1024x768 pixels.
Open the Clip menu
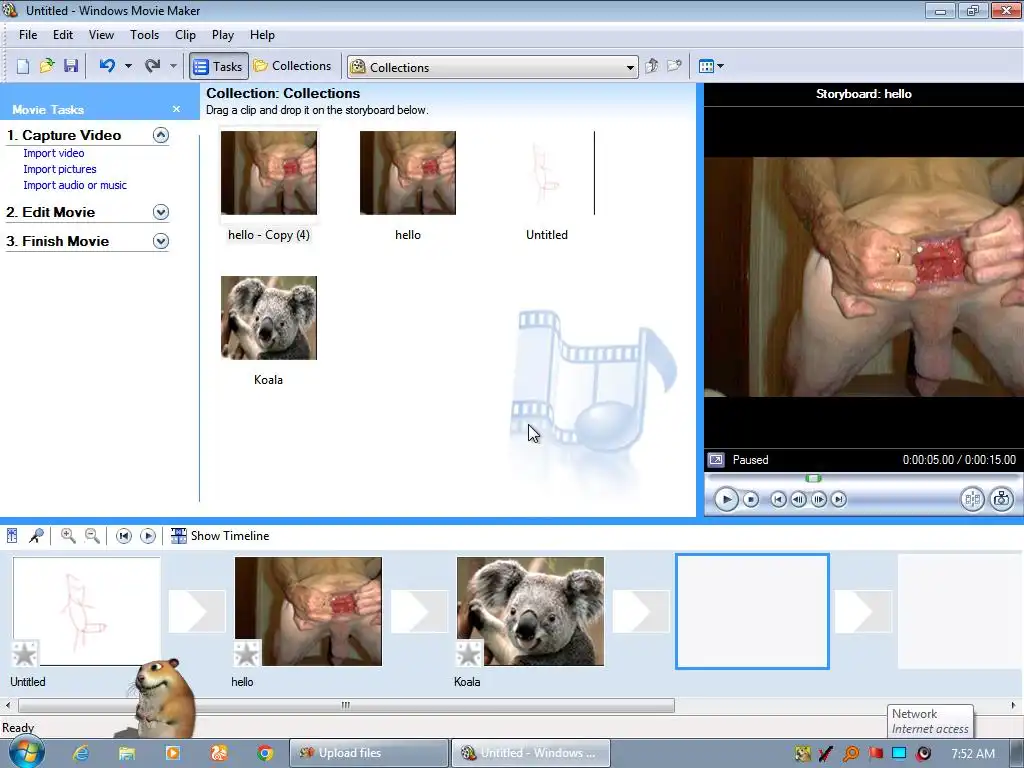(185, 35)
